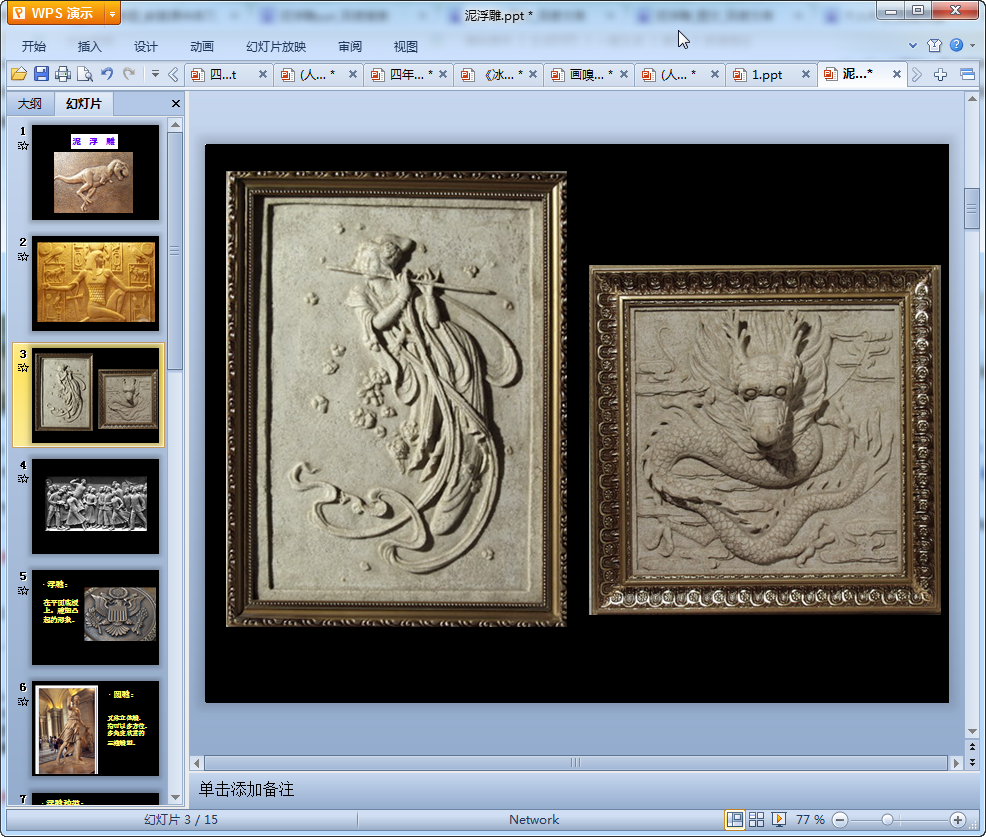Screen dimensions: 986x837
Task: Switch to slide sorter view
Action: point(757,820)
